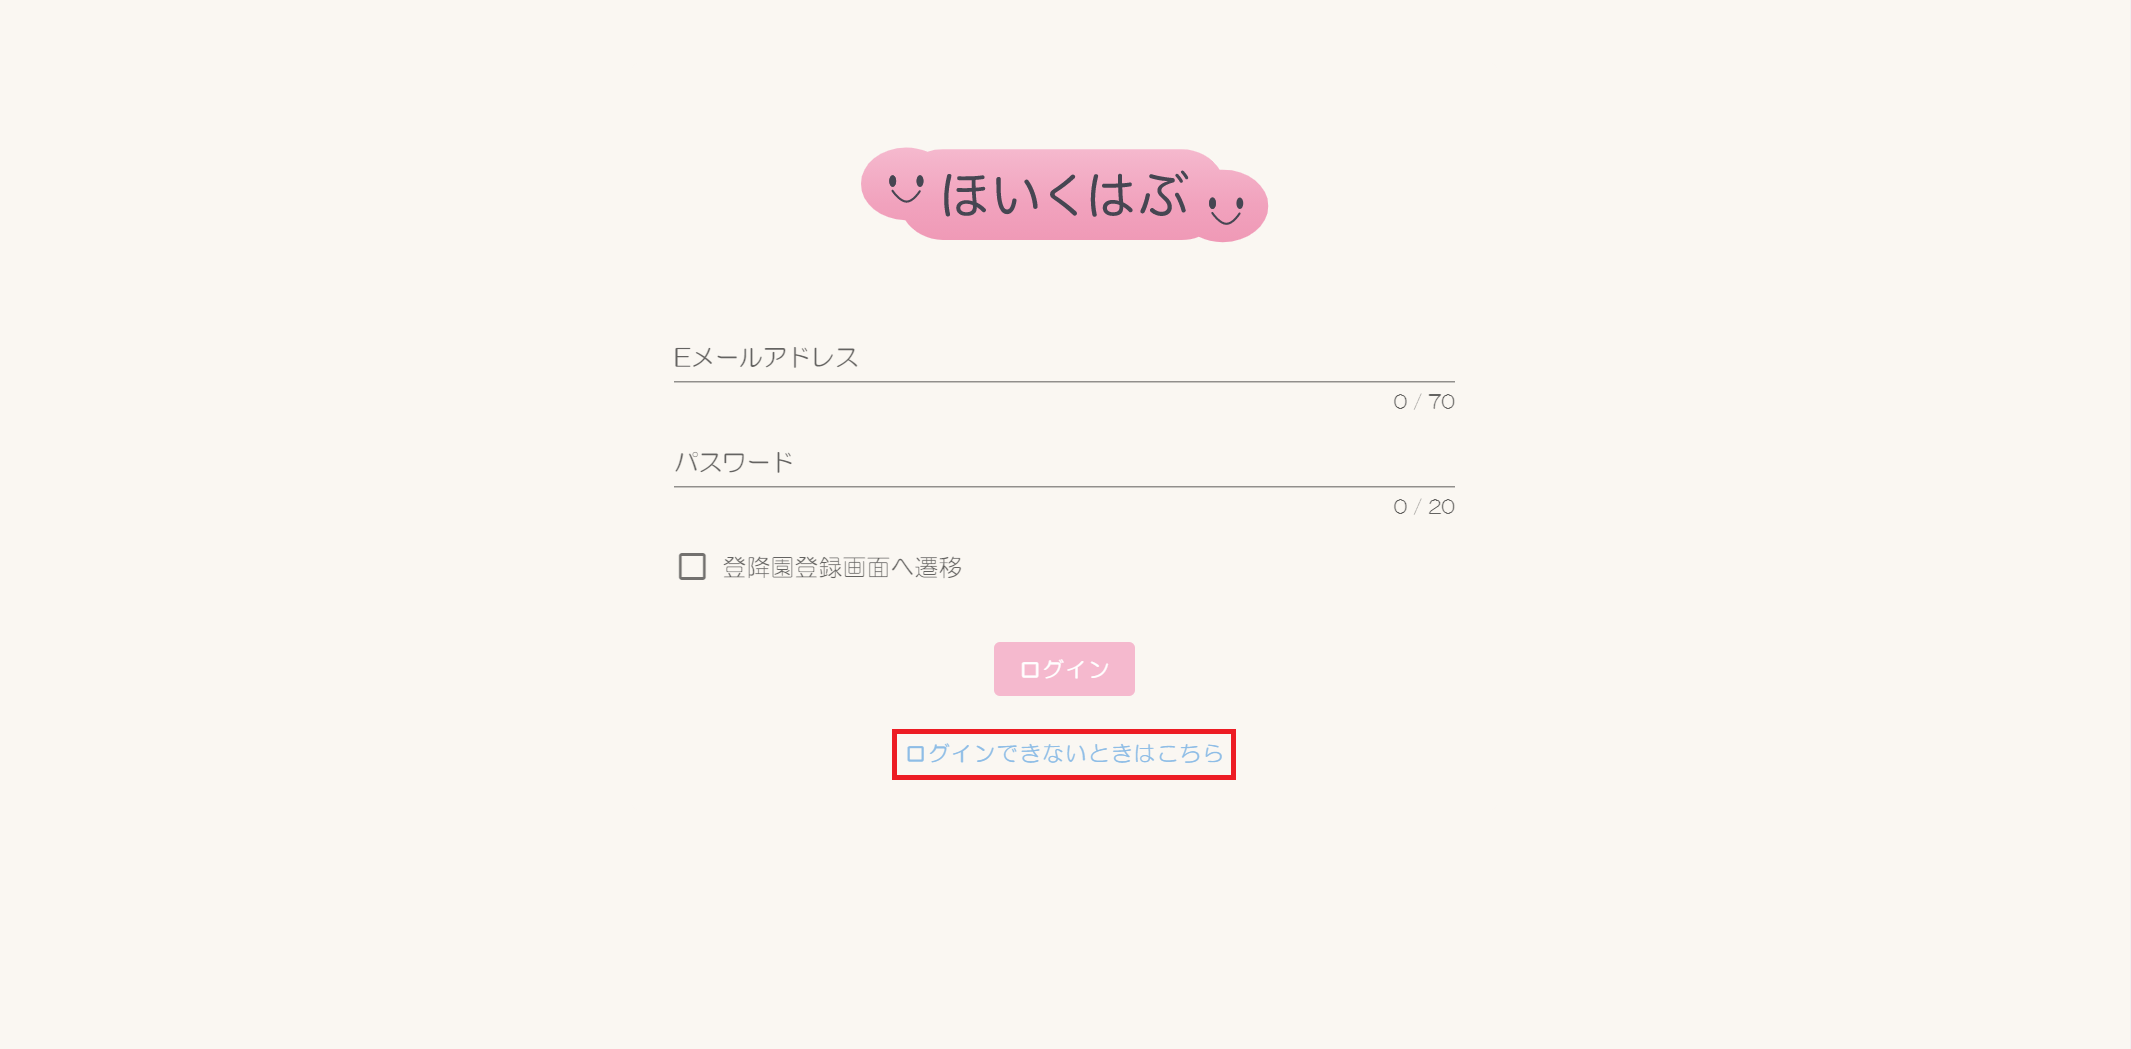The height and width of the screenshot is (1049, 2131).
Task: Tick the 登降園登録画面へ遷移 checkbox
Action: (692, 567)
